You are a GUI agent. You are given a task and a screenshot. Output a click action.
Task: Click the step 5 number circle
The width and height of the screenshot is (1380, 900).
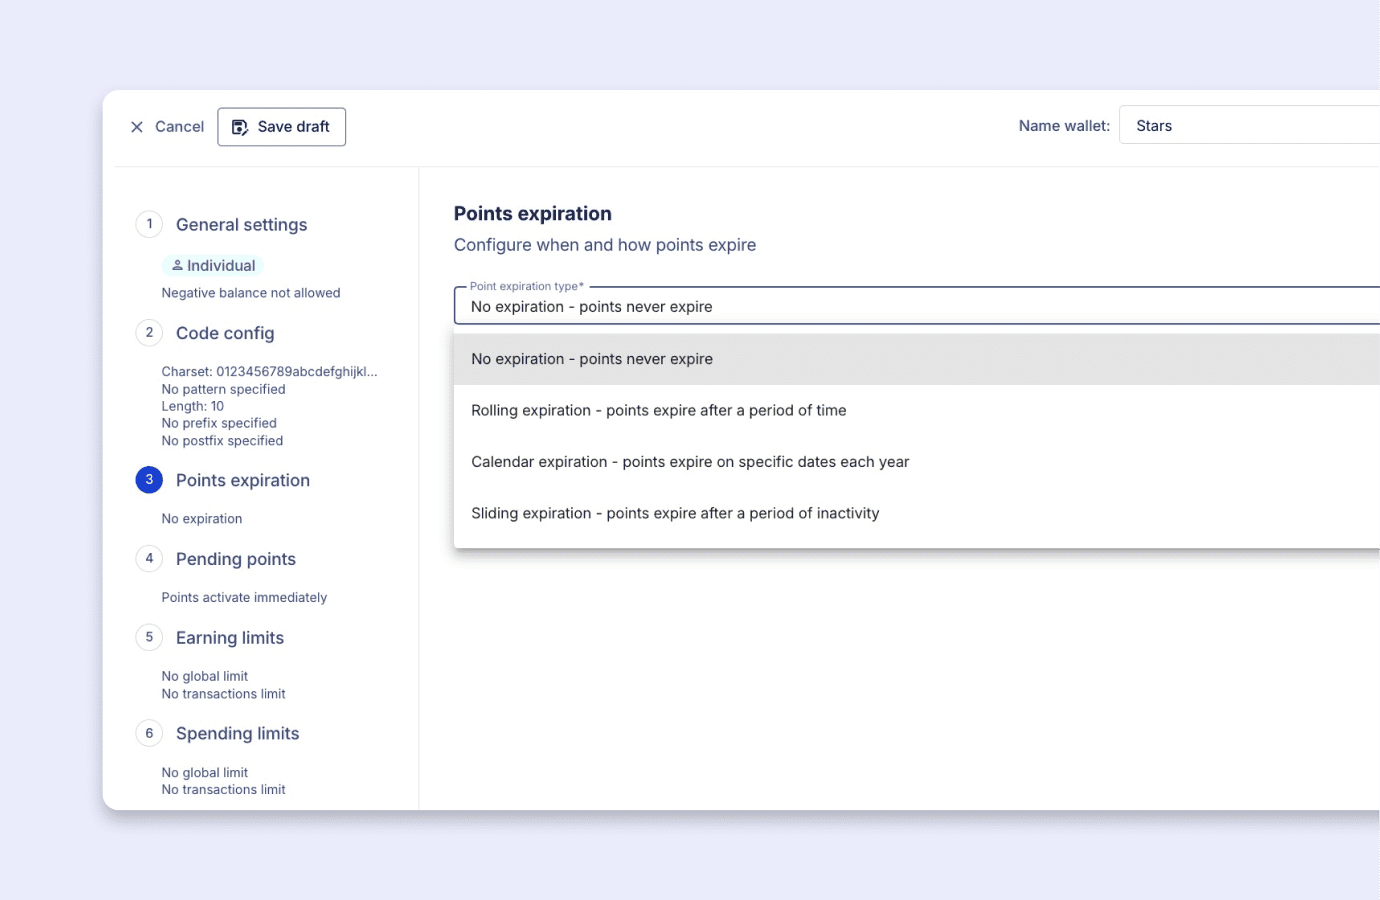coord(149,637)
